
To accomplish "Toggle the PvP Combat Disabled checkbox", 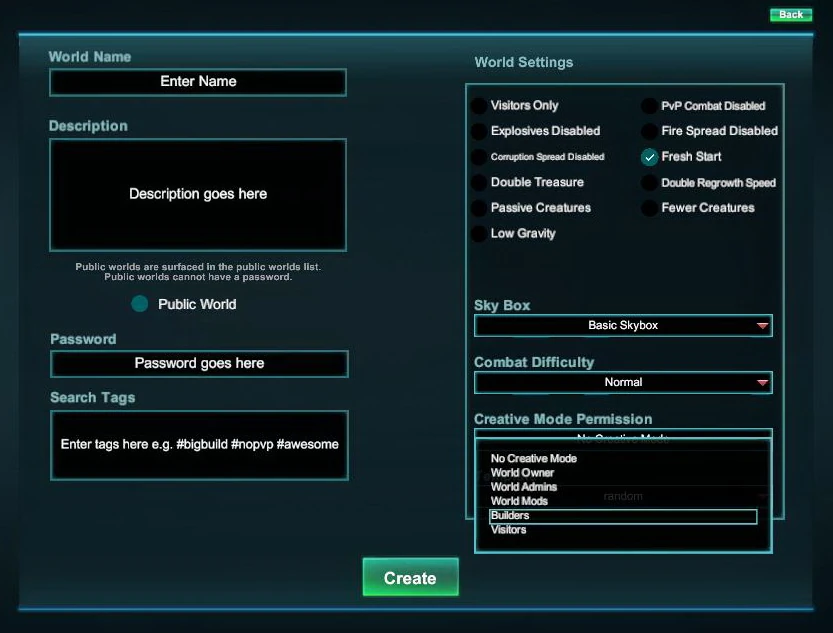I will pyautogui.click(x=649, y=106).
